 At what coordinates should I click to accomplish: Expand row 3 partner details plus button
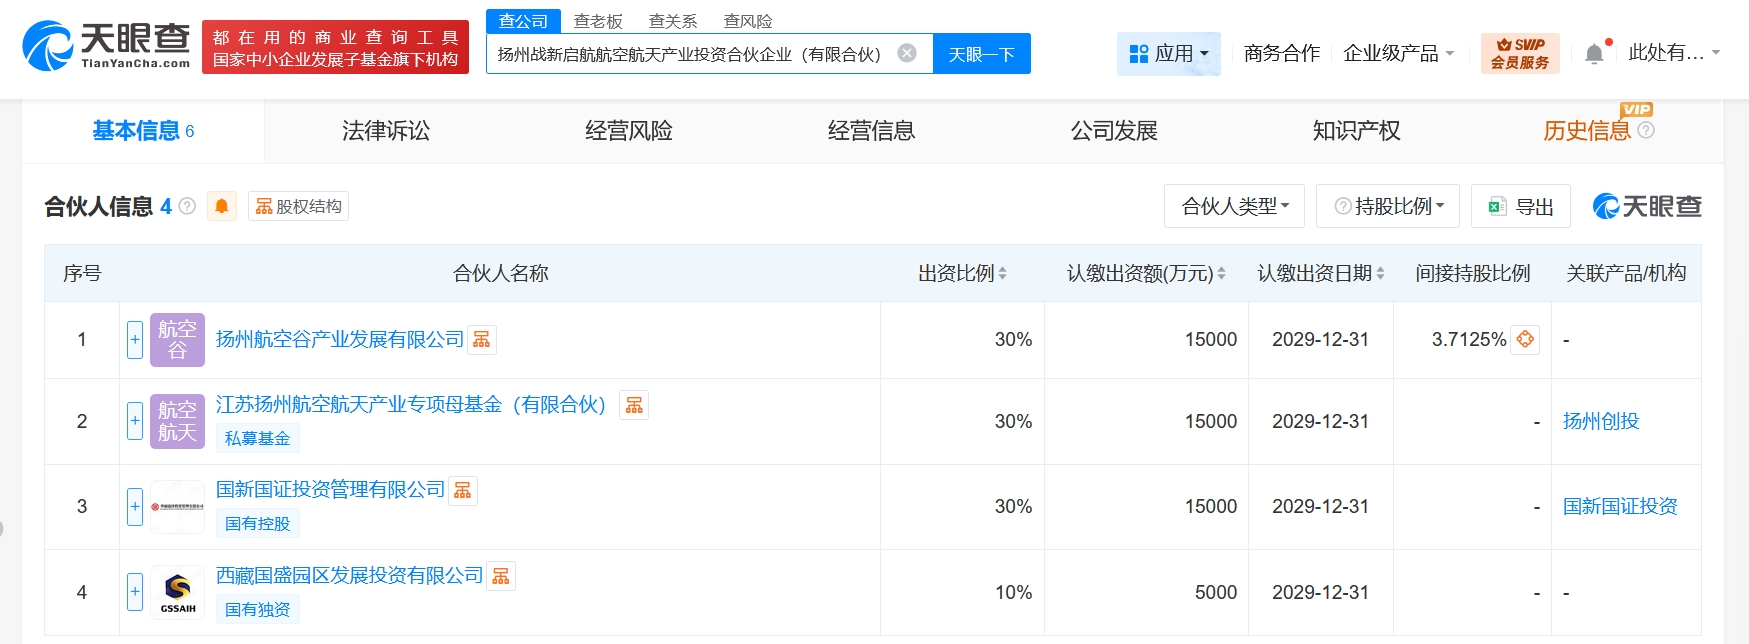point(135,507)
